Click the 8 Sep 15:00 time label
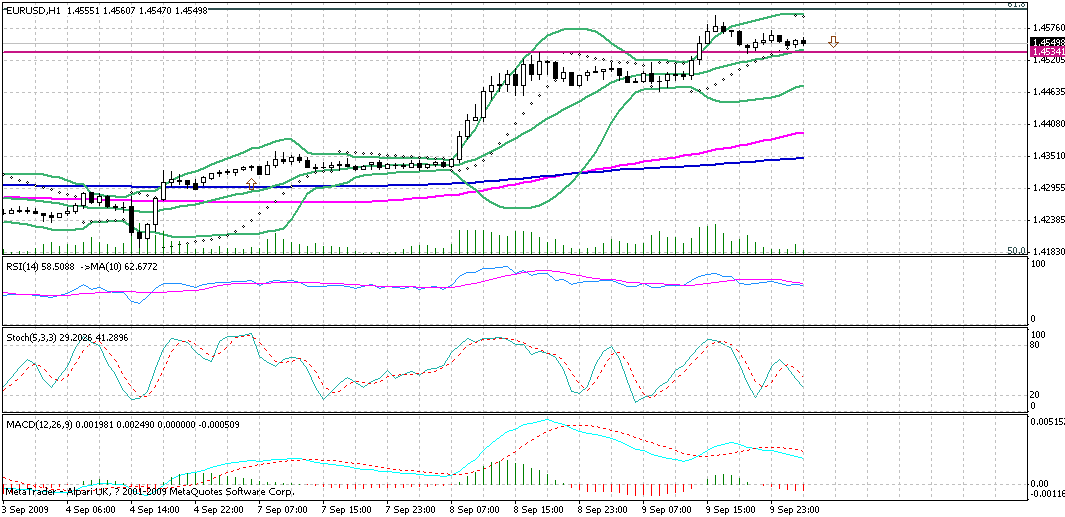The image size is (1065, 517). point(537,509)
